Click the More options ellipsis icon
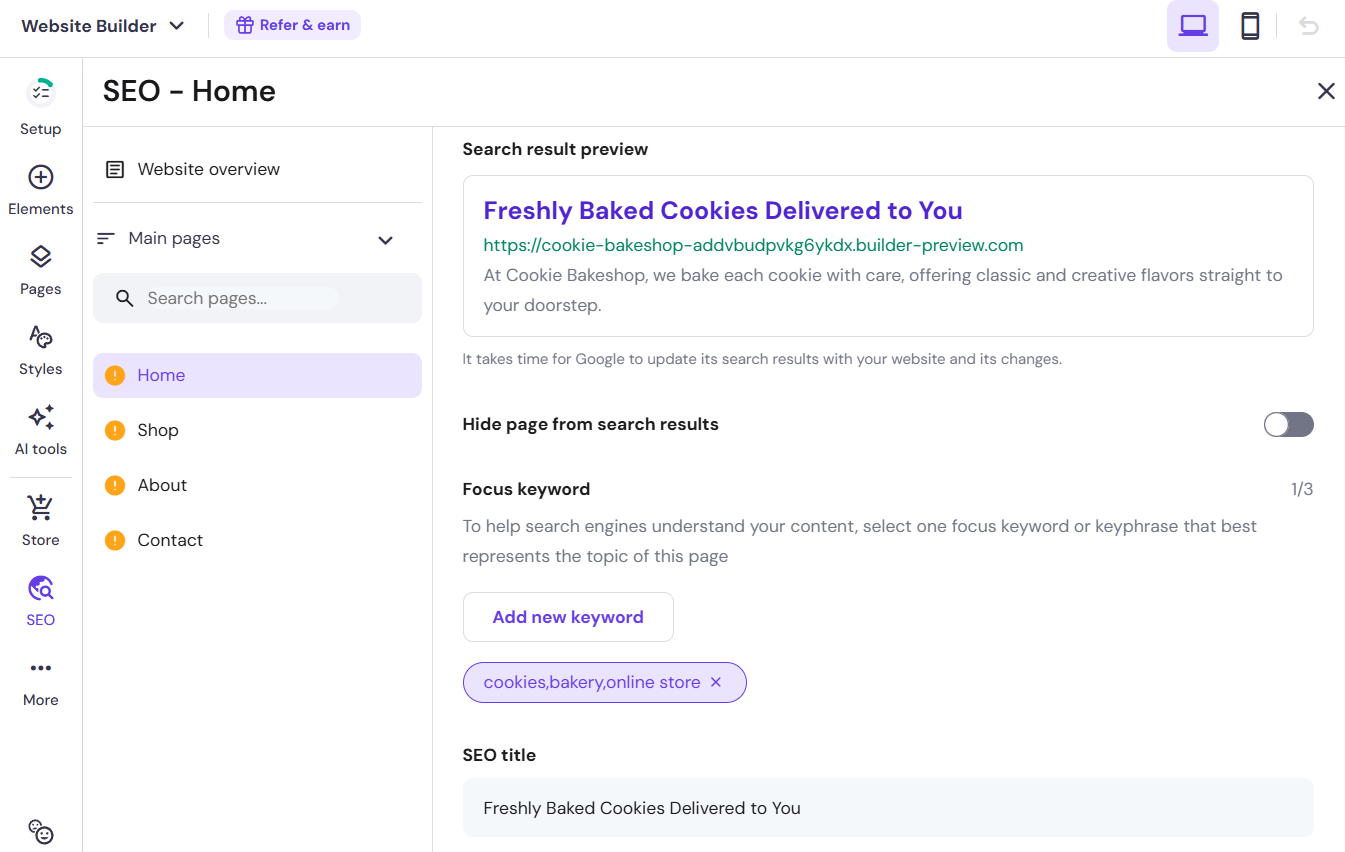 (40, 669)
